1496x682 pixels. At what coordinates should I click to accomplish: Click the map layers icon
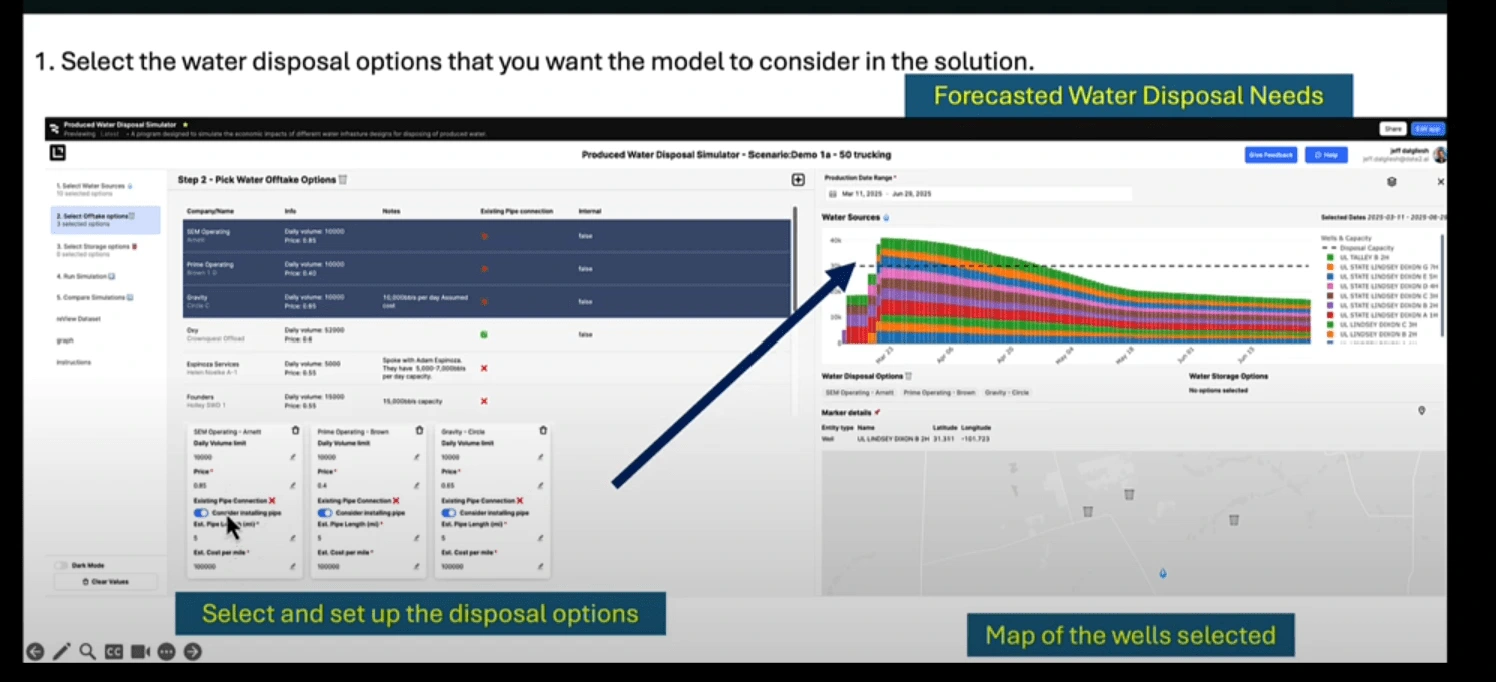pos(1391,182)
